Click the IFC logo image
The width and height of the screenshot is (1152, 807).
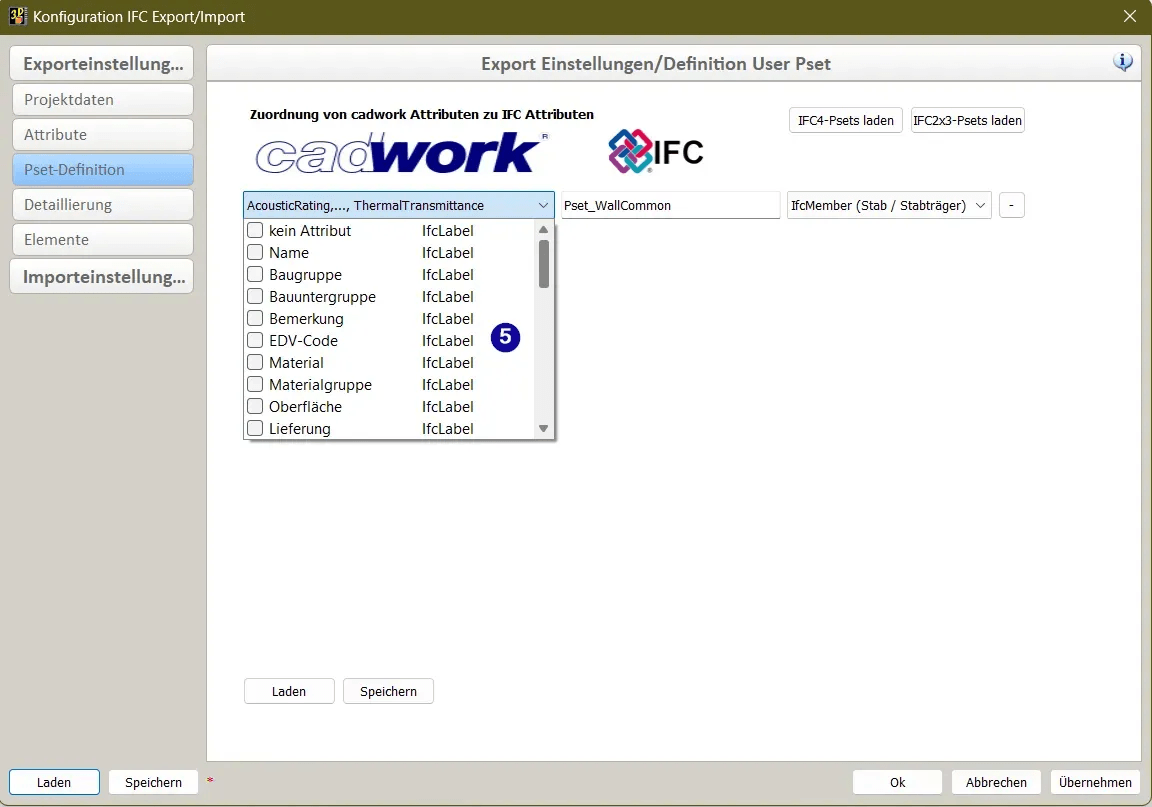click(x=656, y=152)
